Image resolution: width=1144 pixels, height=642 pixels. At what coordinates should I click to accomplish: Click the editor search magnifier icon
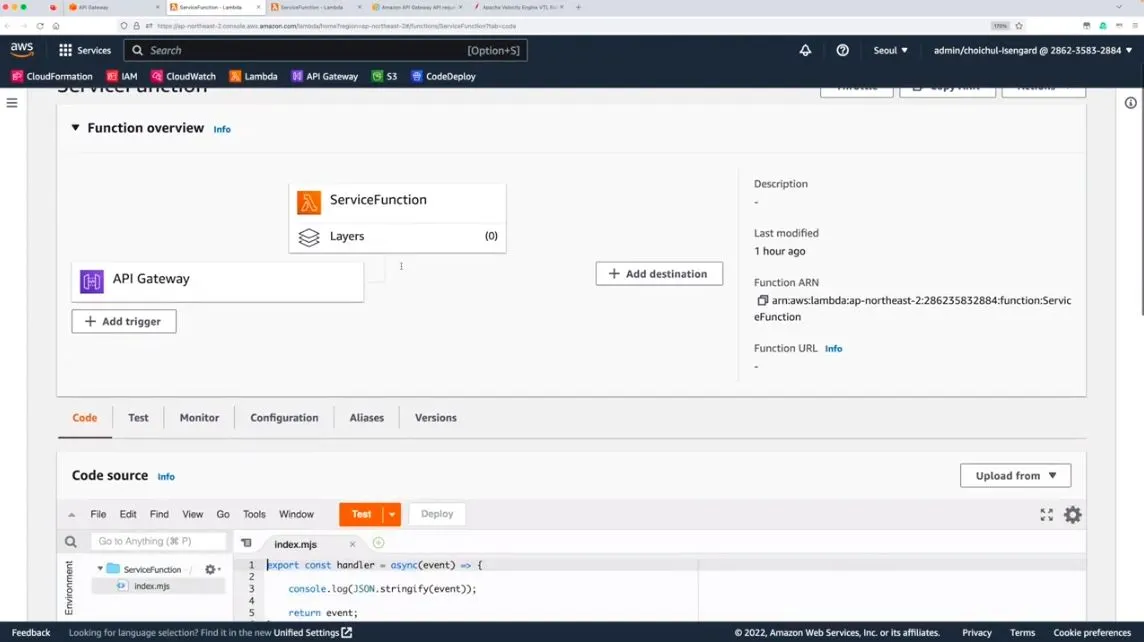pyautogui.click(x=71, y=541)
